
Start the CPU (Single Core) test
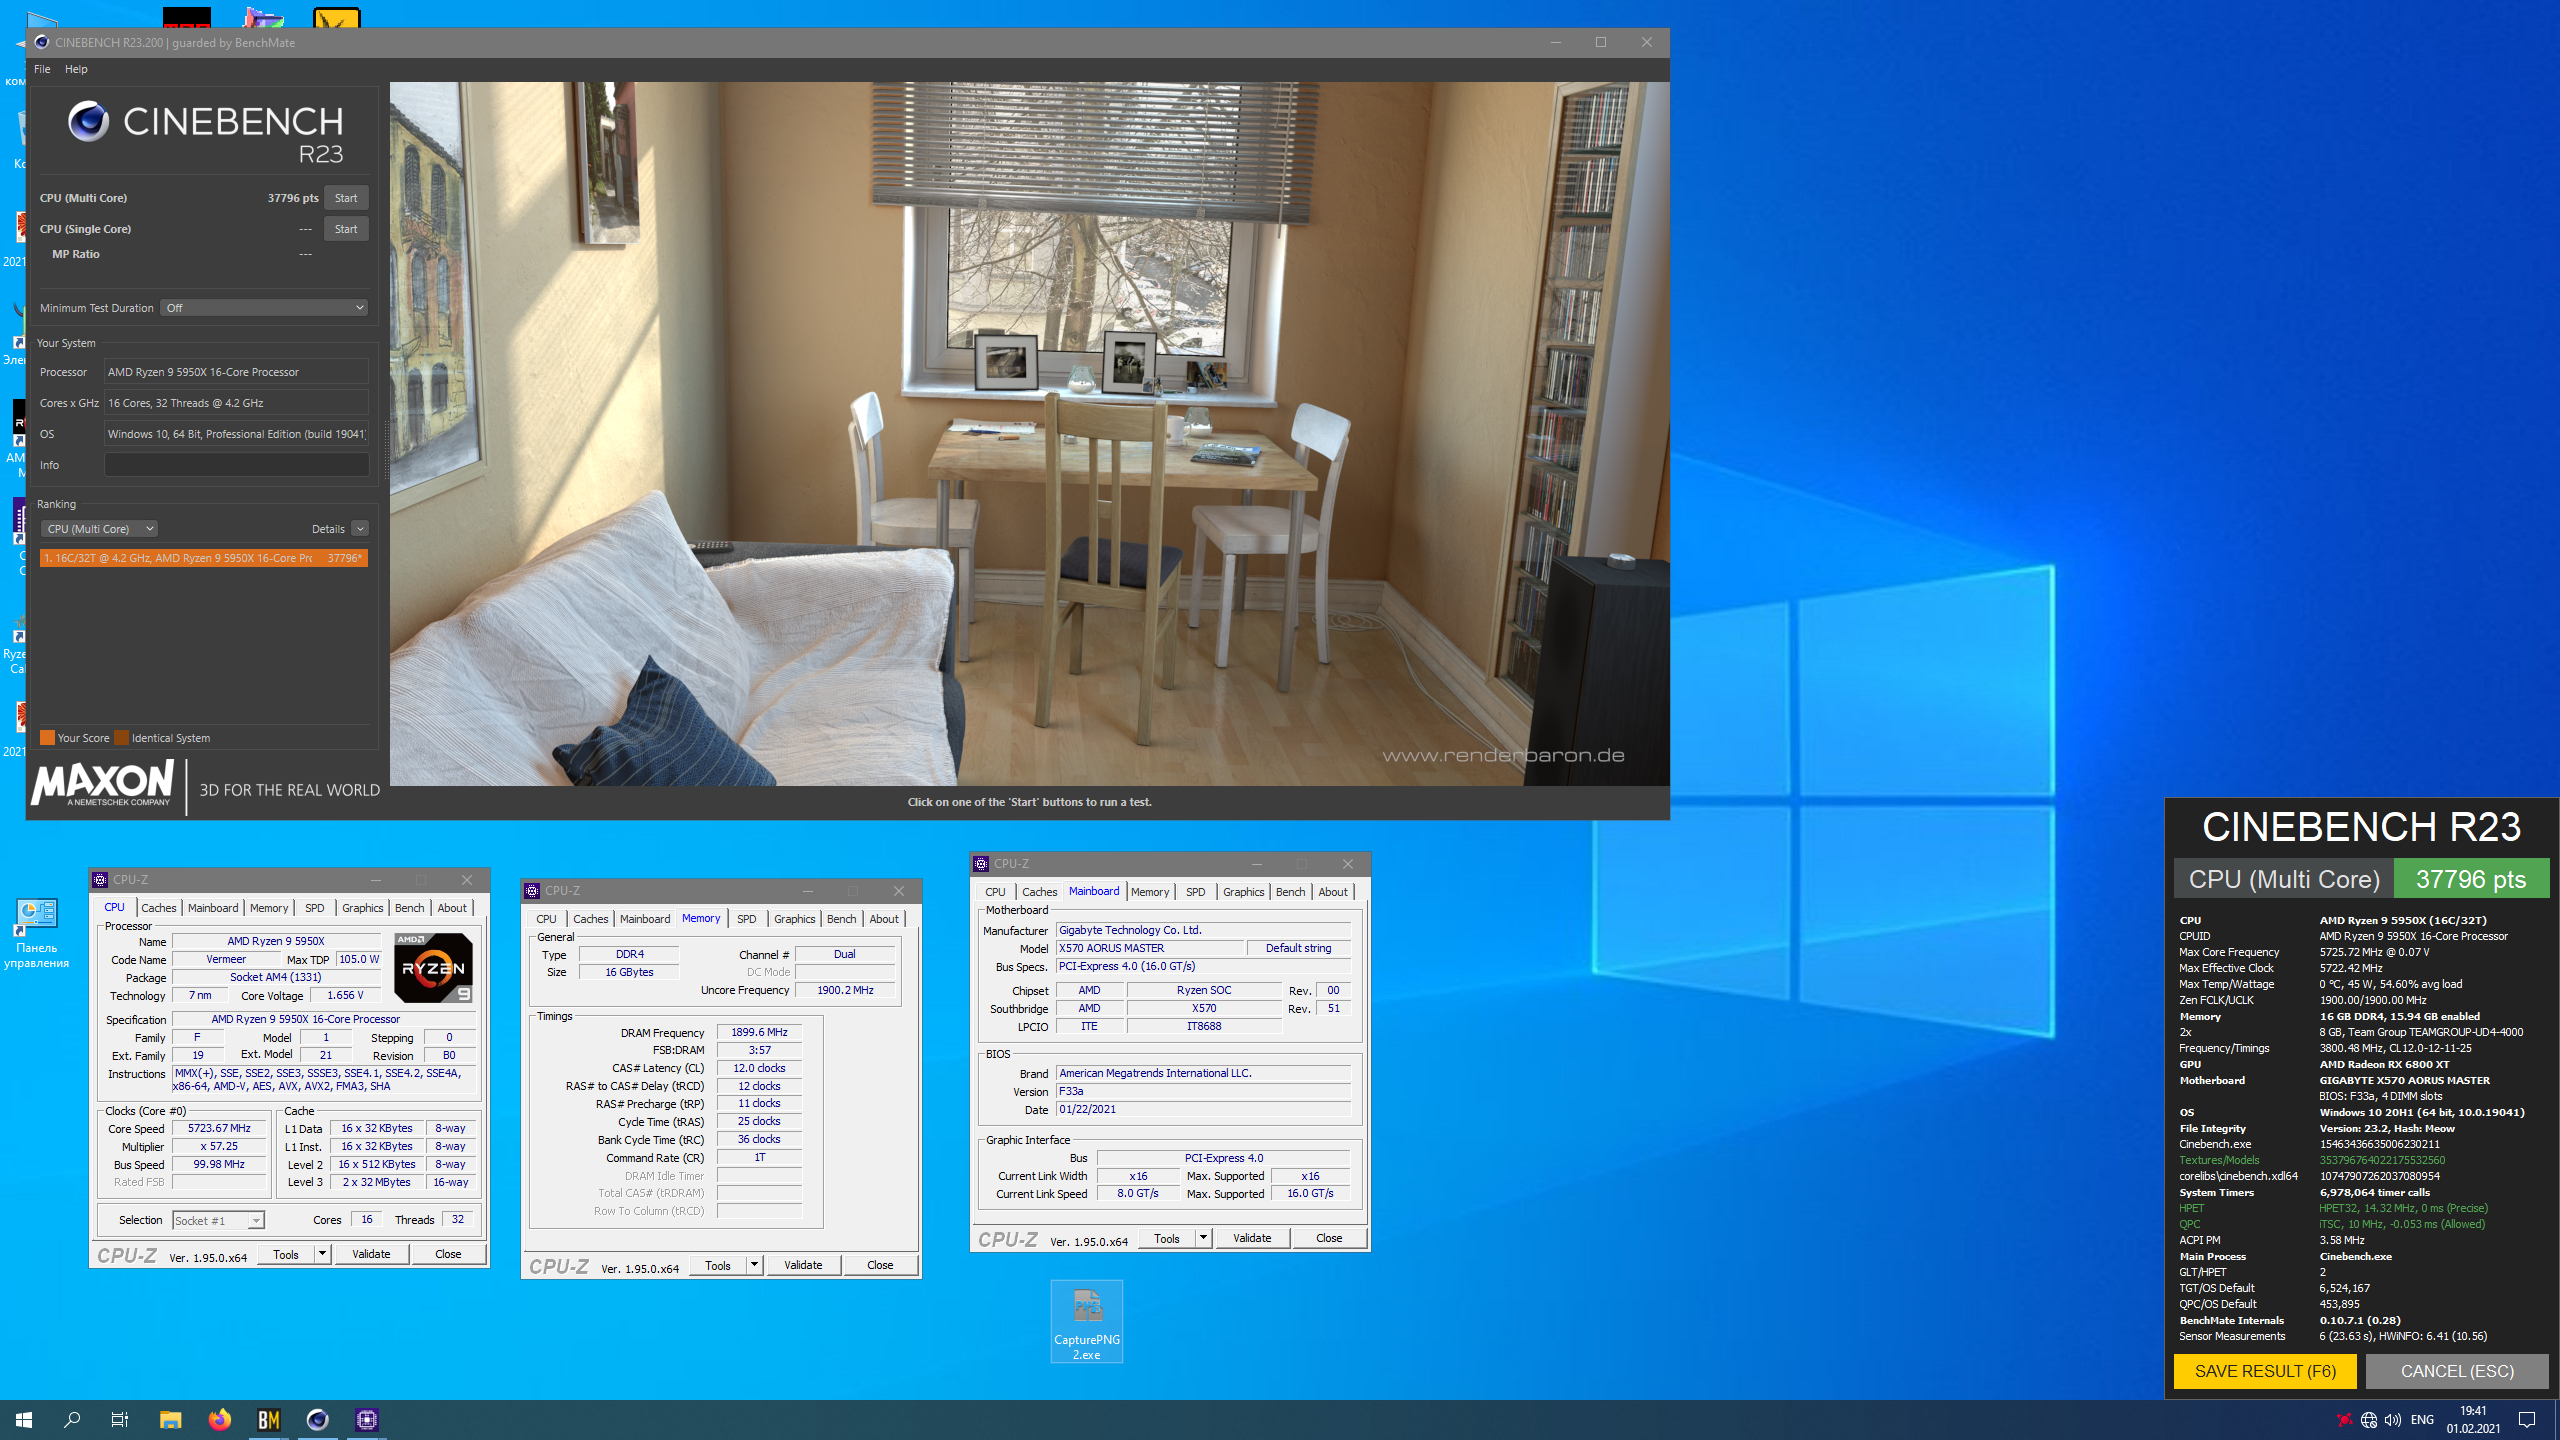346,229
